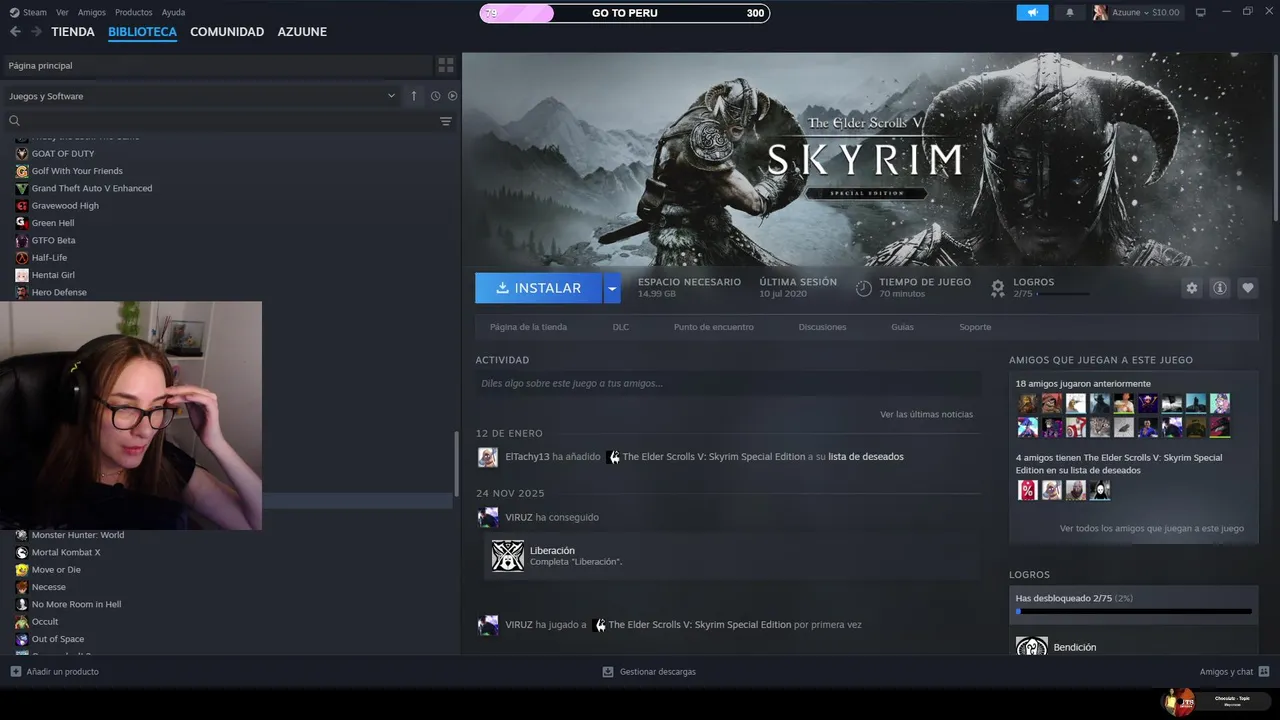1280x720 pixels.
Task: Open the Productos menu
Action: point(134,12)
